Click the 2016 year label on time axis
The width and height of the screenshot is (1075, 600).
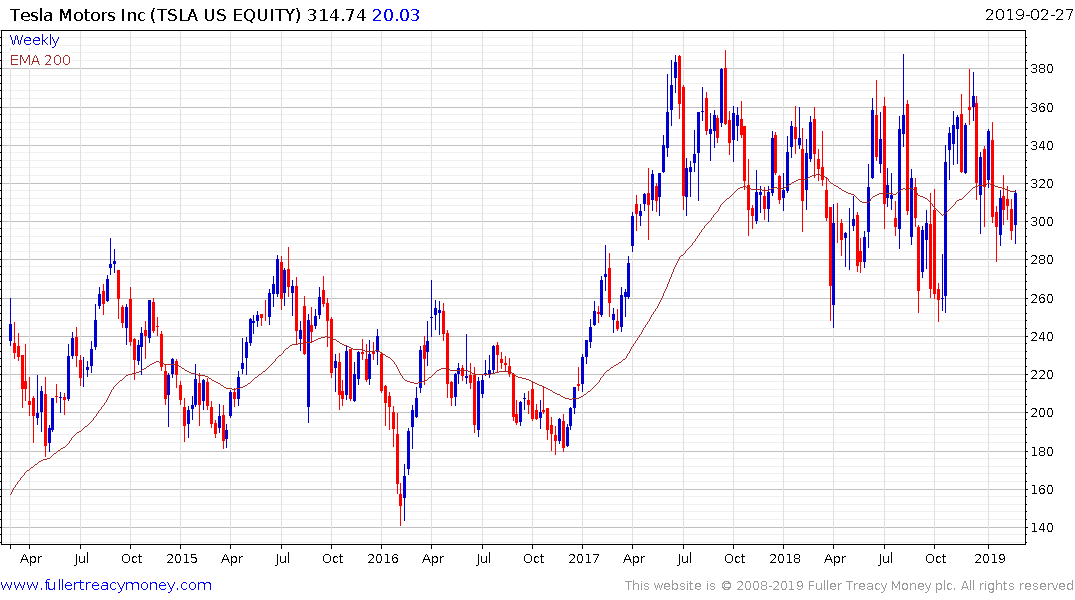(x=383, y=558)
